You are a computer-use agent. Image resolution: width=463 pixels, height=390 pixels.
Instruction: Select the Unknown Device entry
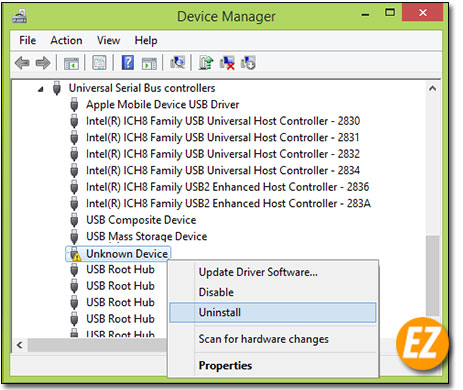click(x=127, y=254)
